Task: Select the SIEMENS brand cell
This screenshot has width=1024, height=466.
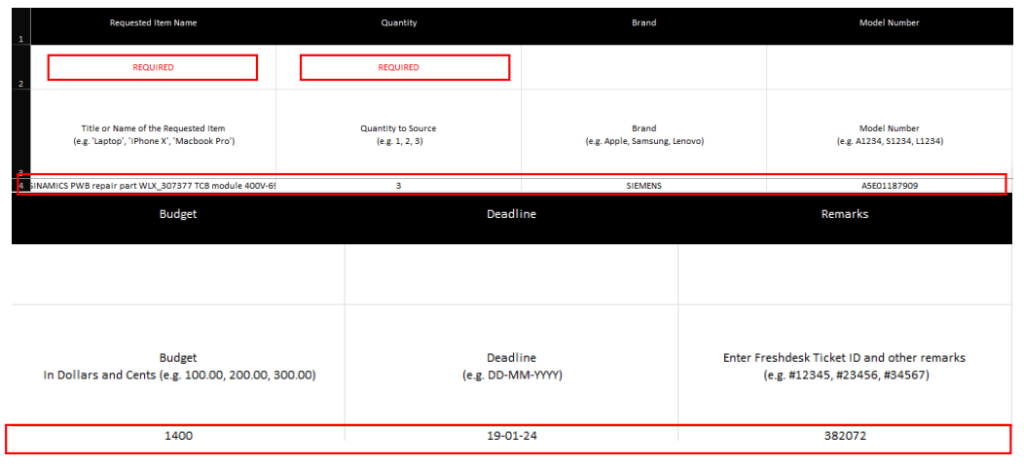Action: 644,185
